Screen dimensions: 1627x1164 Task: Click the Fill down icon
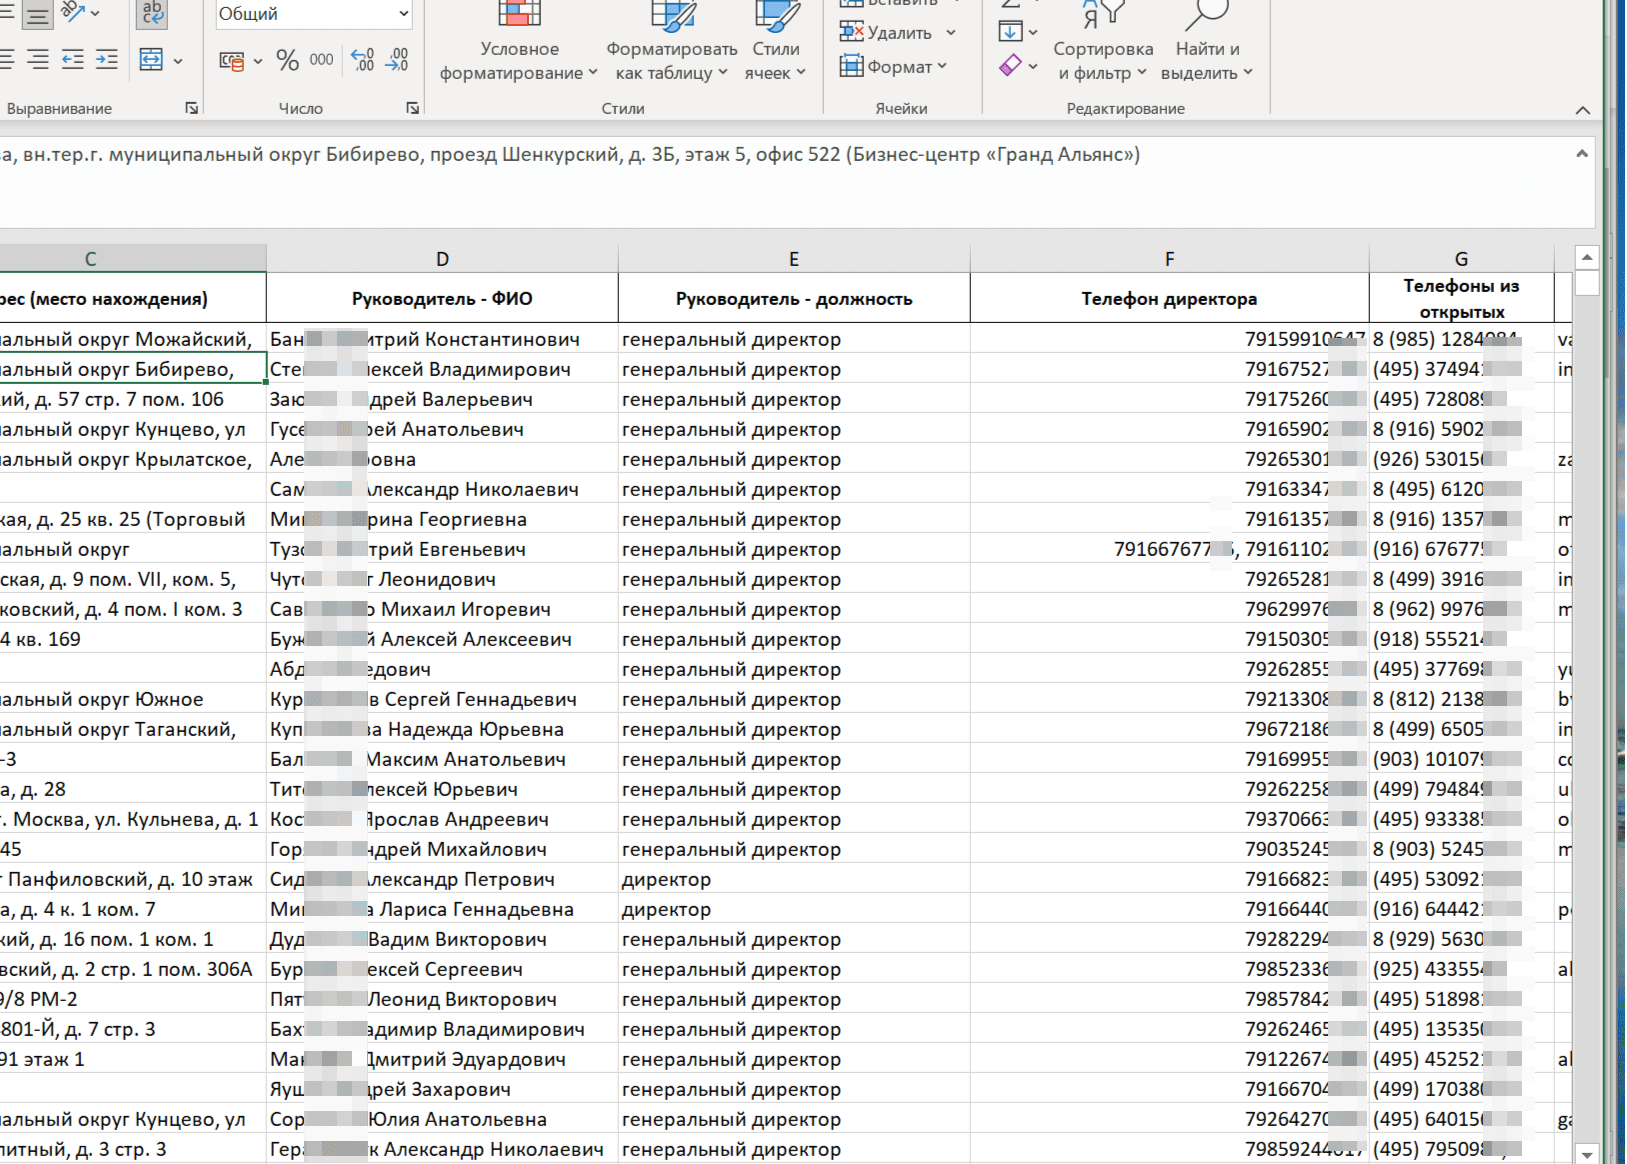click(x=1011, y=32)
